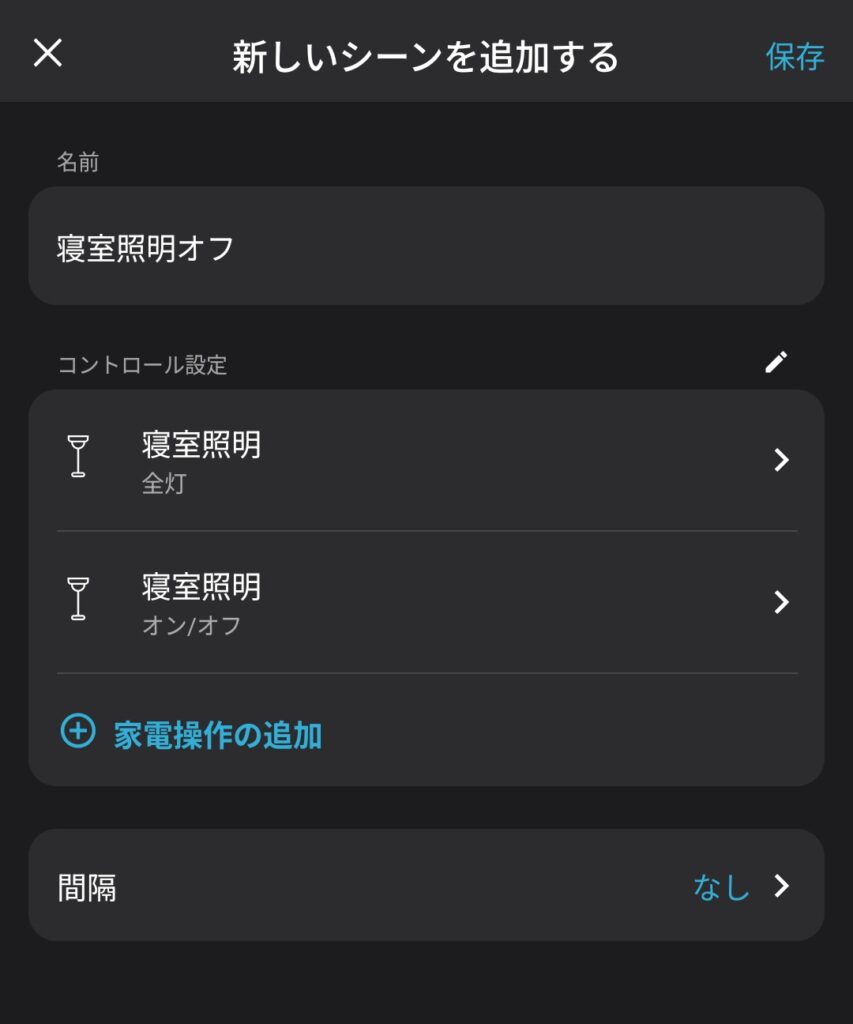Tap 保存 to save the scene
Screen dimensions: 853x1024
coord(795,56)
